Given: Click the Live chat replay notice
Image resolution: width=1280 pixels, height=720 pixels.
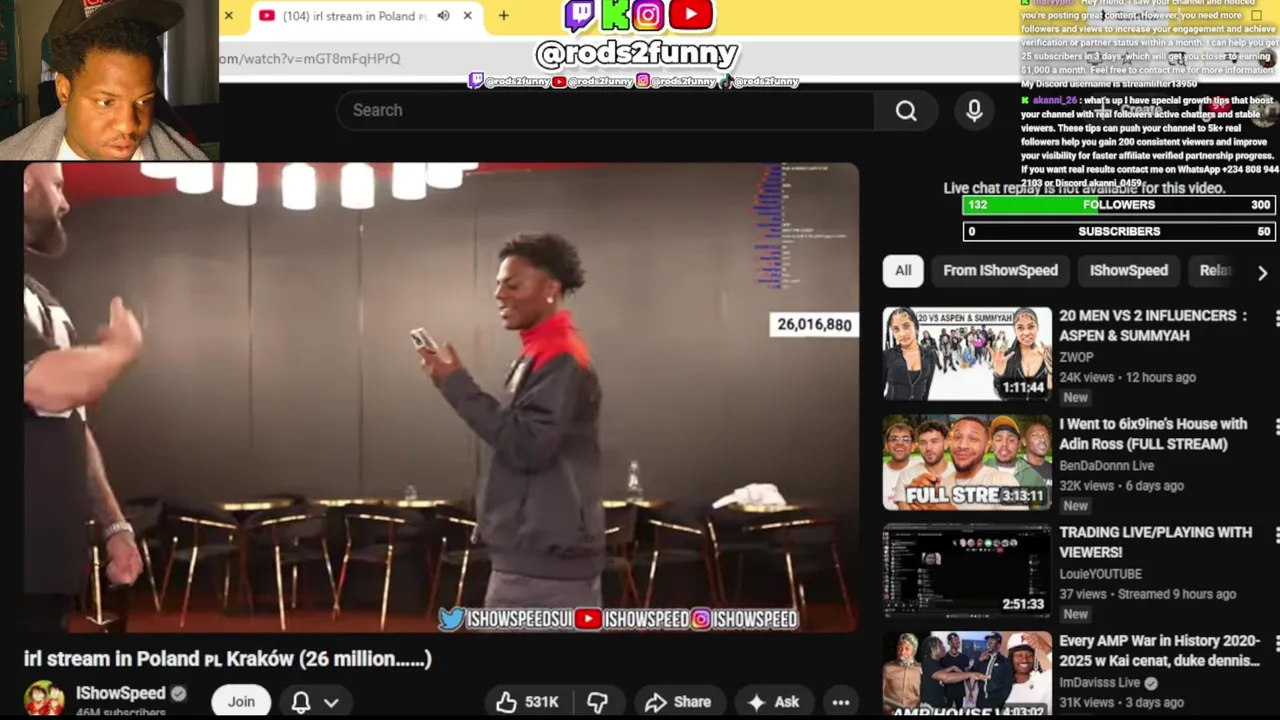Looking at the screenshot, I should [1084, 188].
